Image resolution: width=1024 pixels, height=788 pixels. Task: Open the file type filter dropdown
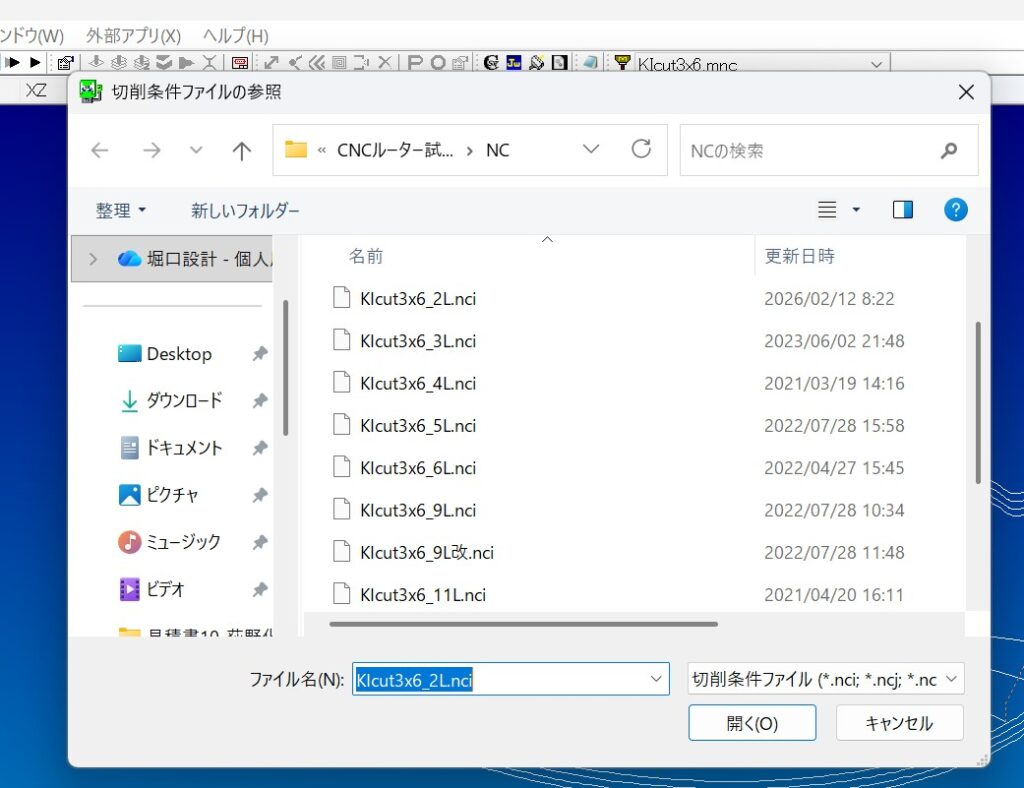pyautogui.click(x=826, y=679)
